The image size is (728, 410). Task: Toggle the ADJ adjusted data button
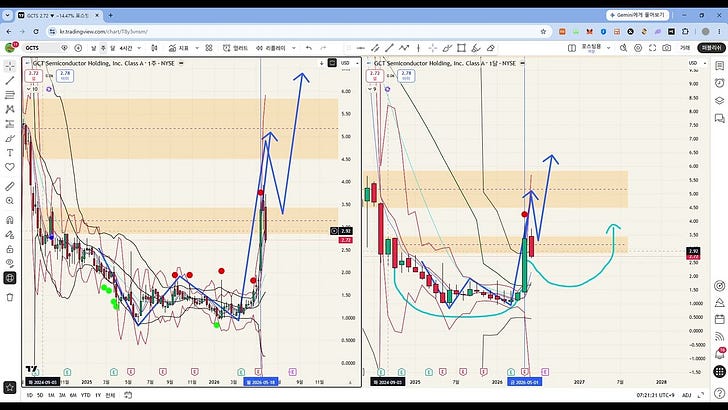686,395
